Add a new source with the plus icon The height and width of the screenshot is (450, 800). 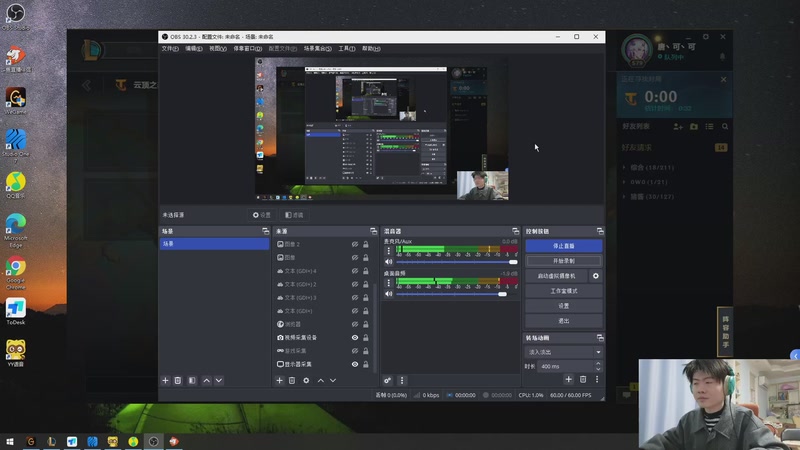tap(279, 381)
